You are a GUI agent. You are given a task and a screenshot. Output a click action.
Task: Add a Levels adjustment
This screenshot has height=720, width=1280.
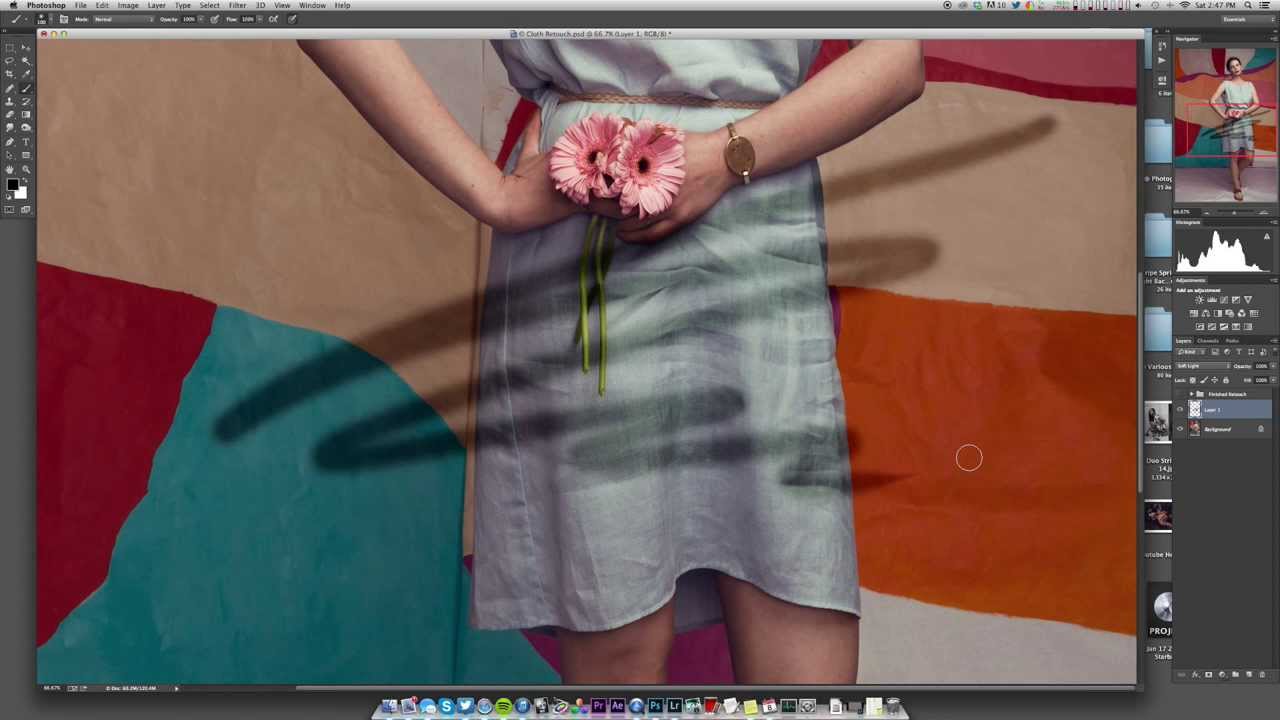click(1211, 300)
